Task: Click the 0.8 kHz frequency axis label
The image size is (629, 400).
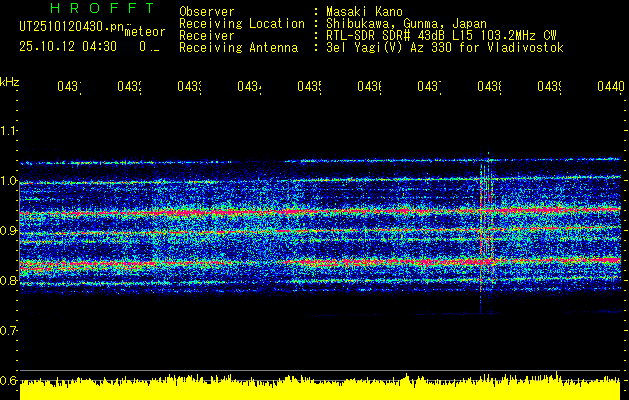Action: (8, 281)
